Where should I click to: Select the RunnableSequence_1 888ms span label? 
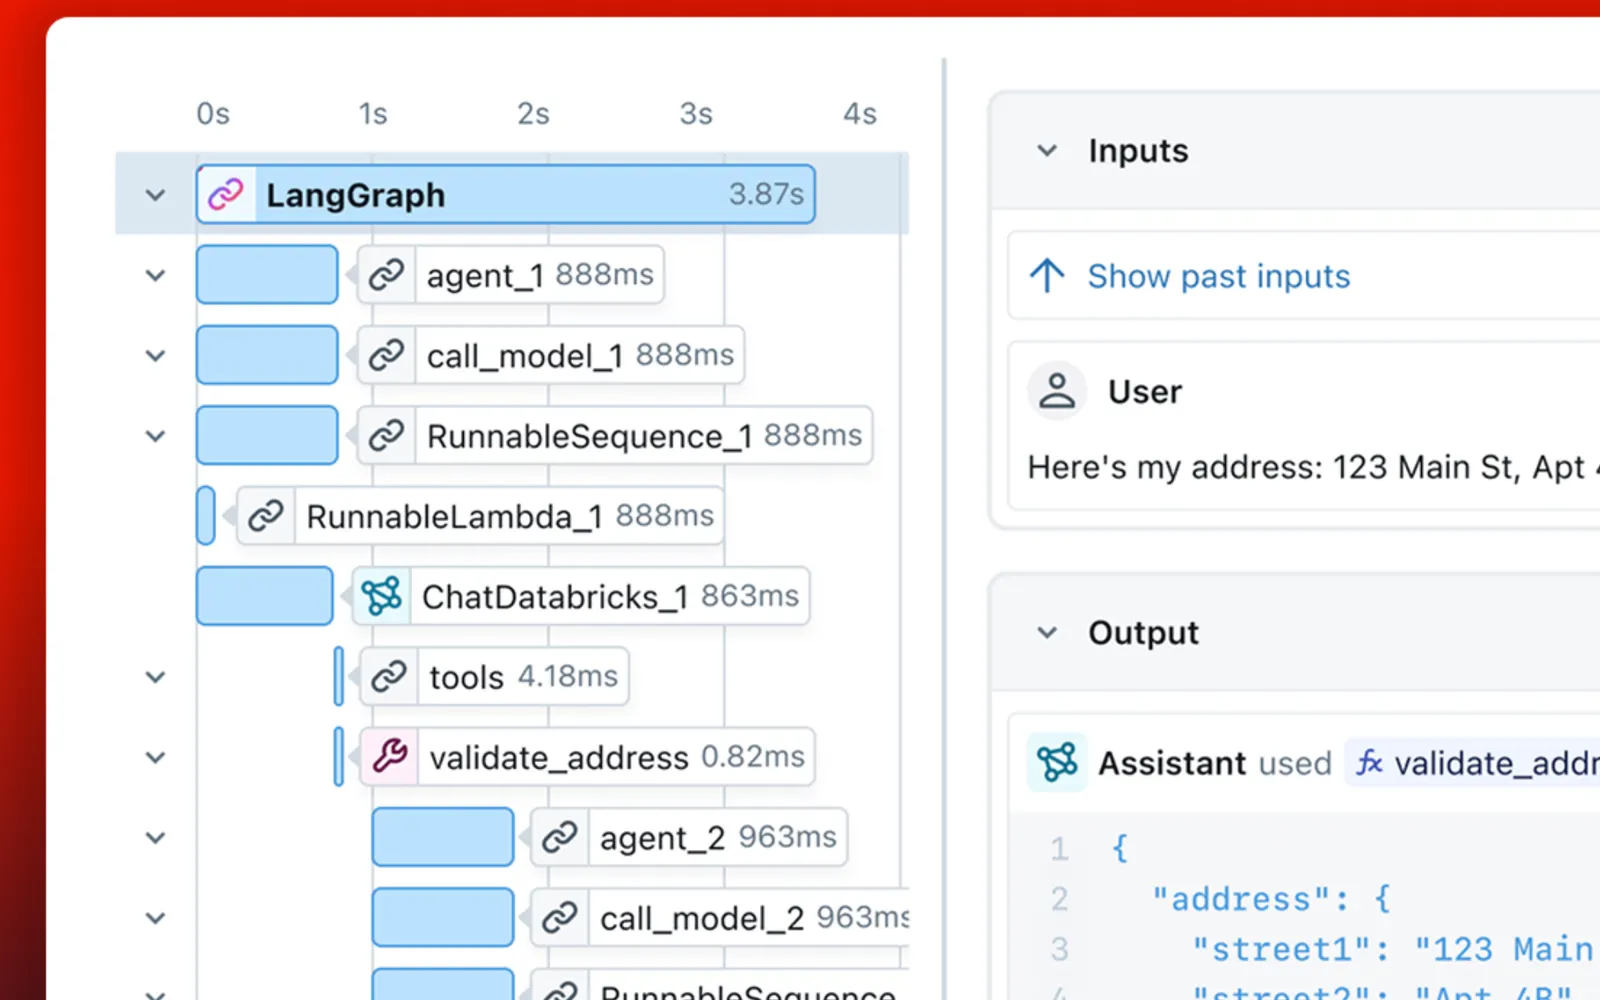615,435
